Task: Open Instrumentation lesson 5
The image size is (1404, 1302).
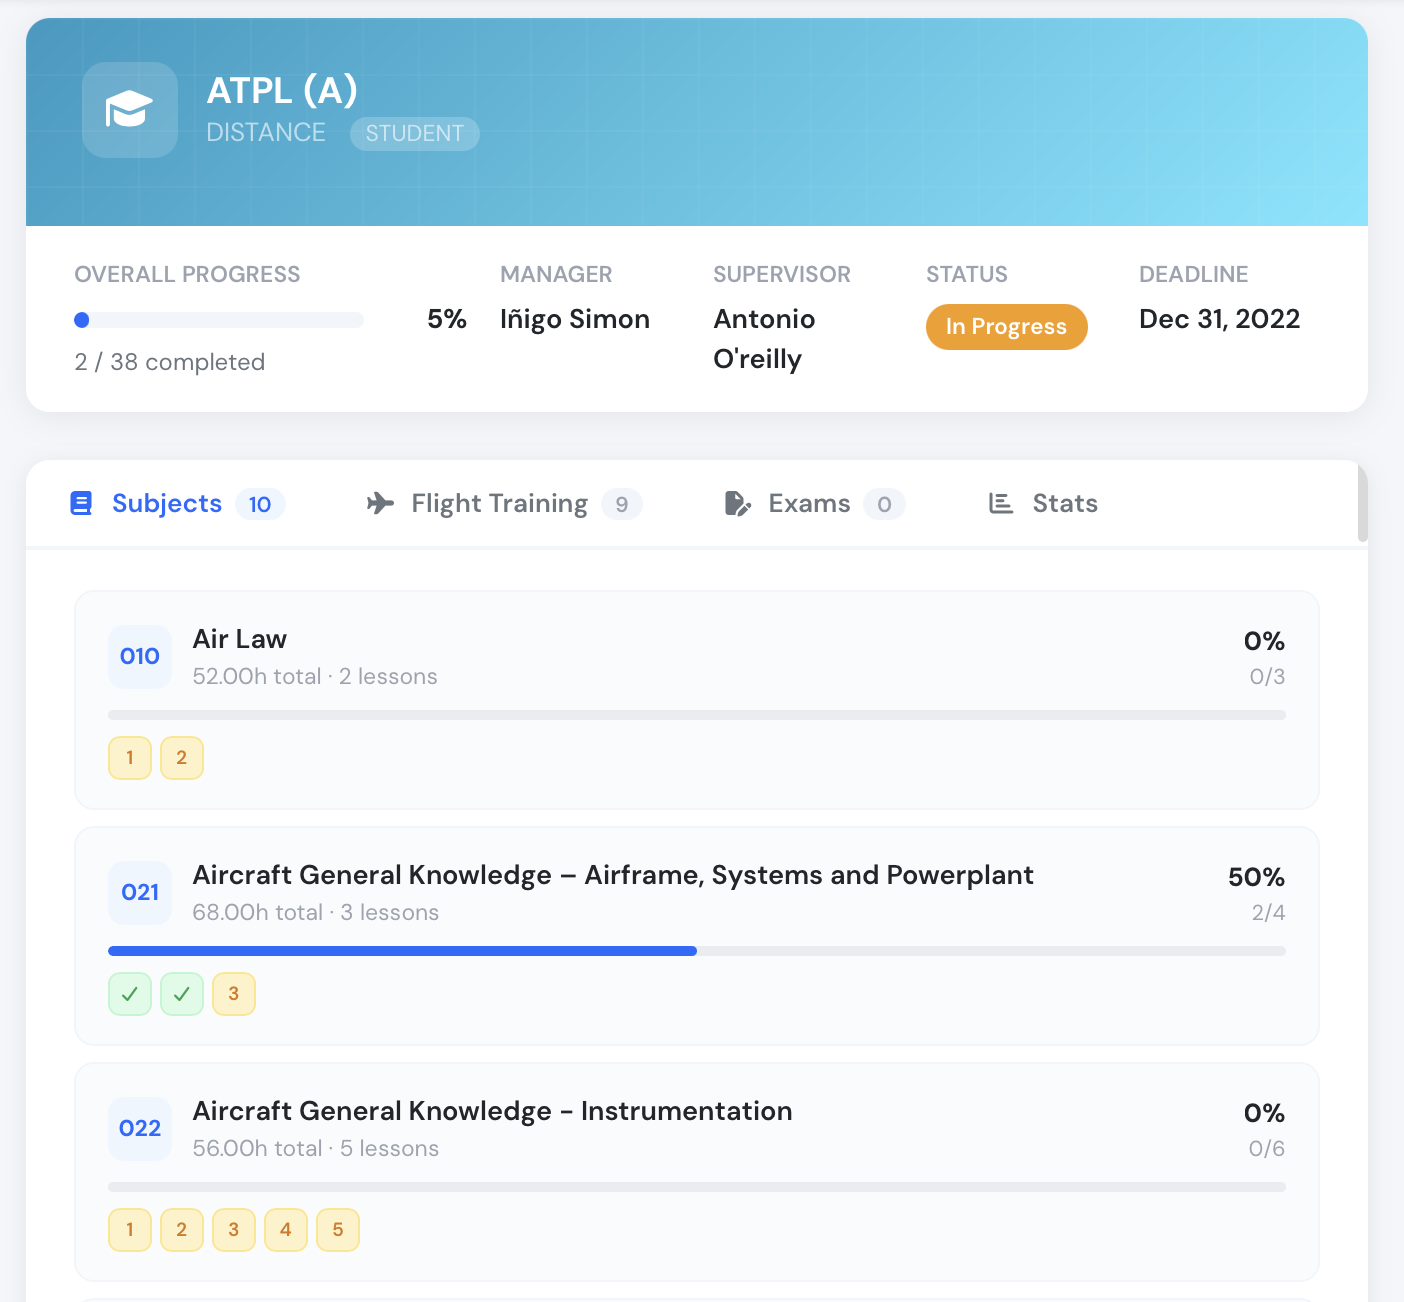Action: [x=338, y=1230]
